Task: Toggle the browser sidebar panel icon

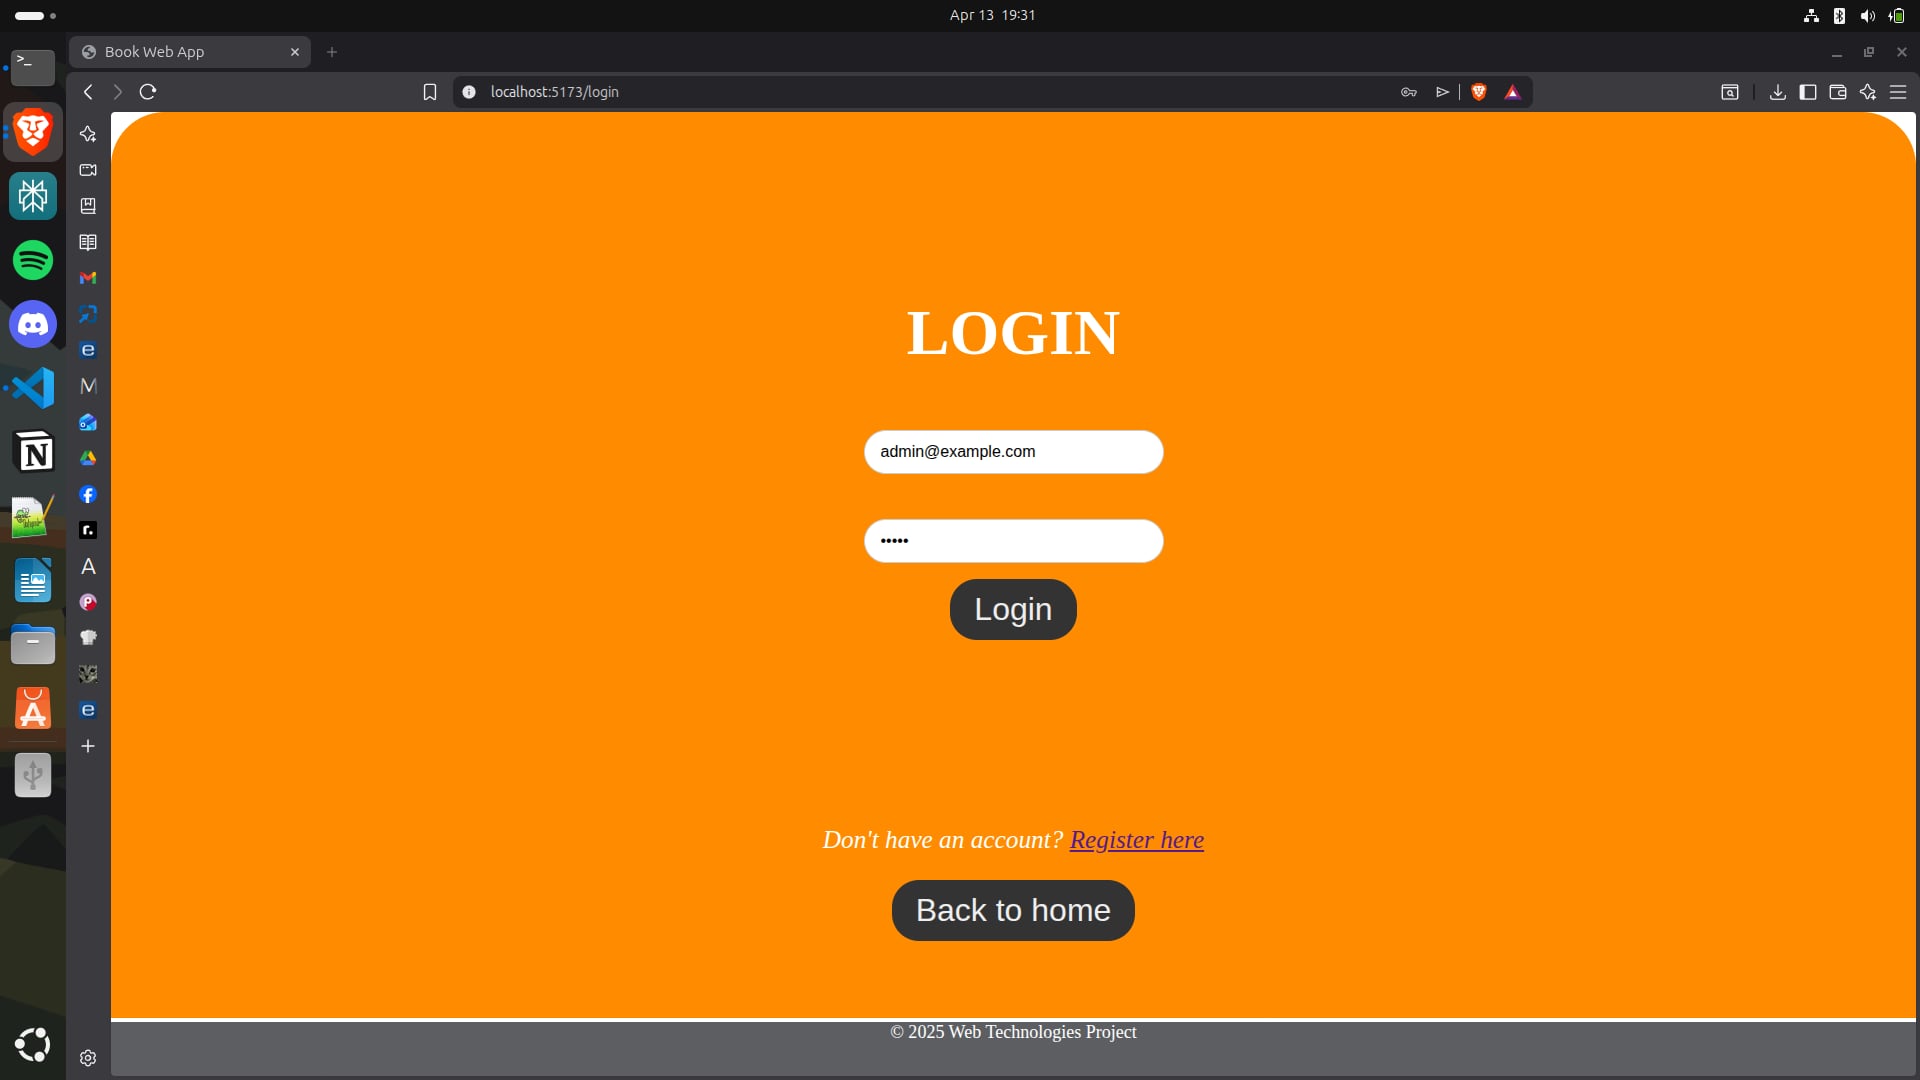Action: coord(1807,92)
